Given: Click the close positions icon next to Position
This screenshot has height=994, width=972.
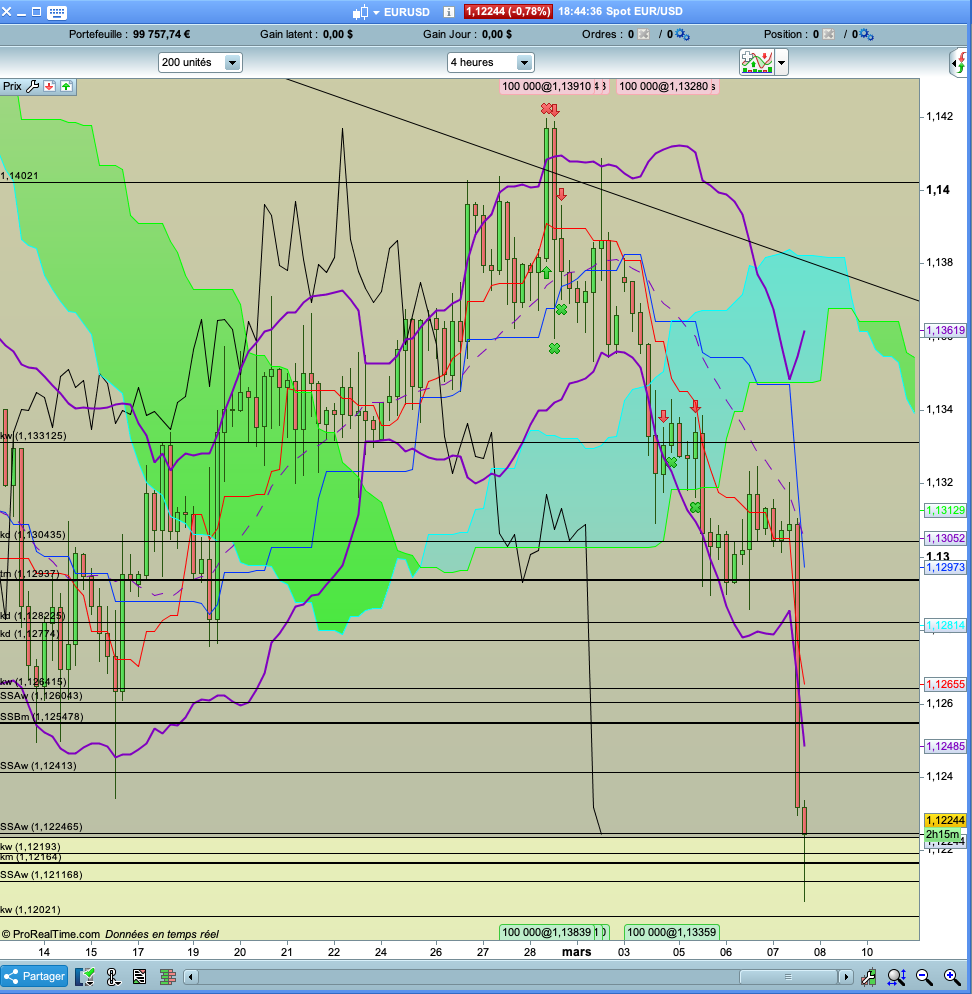Looking at the screenshot, I should tap(828, 34).
